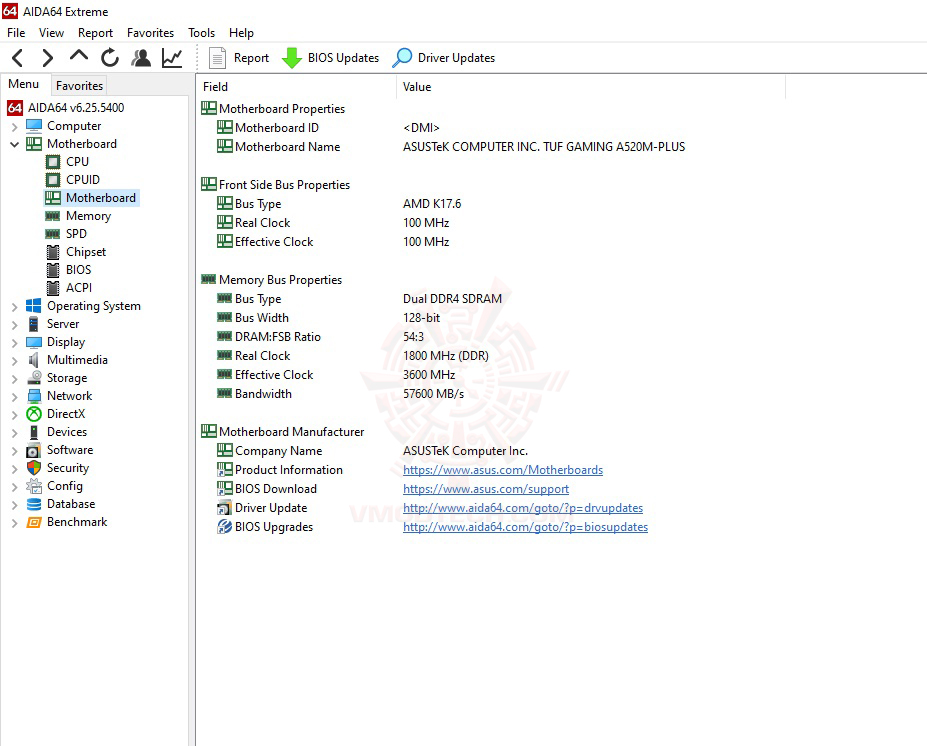Viewport: 927px width, 746px height.
Task: Expand the Network tree node
Action: coord(14,397)
